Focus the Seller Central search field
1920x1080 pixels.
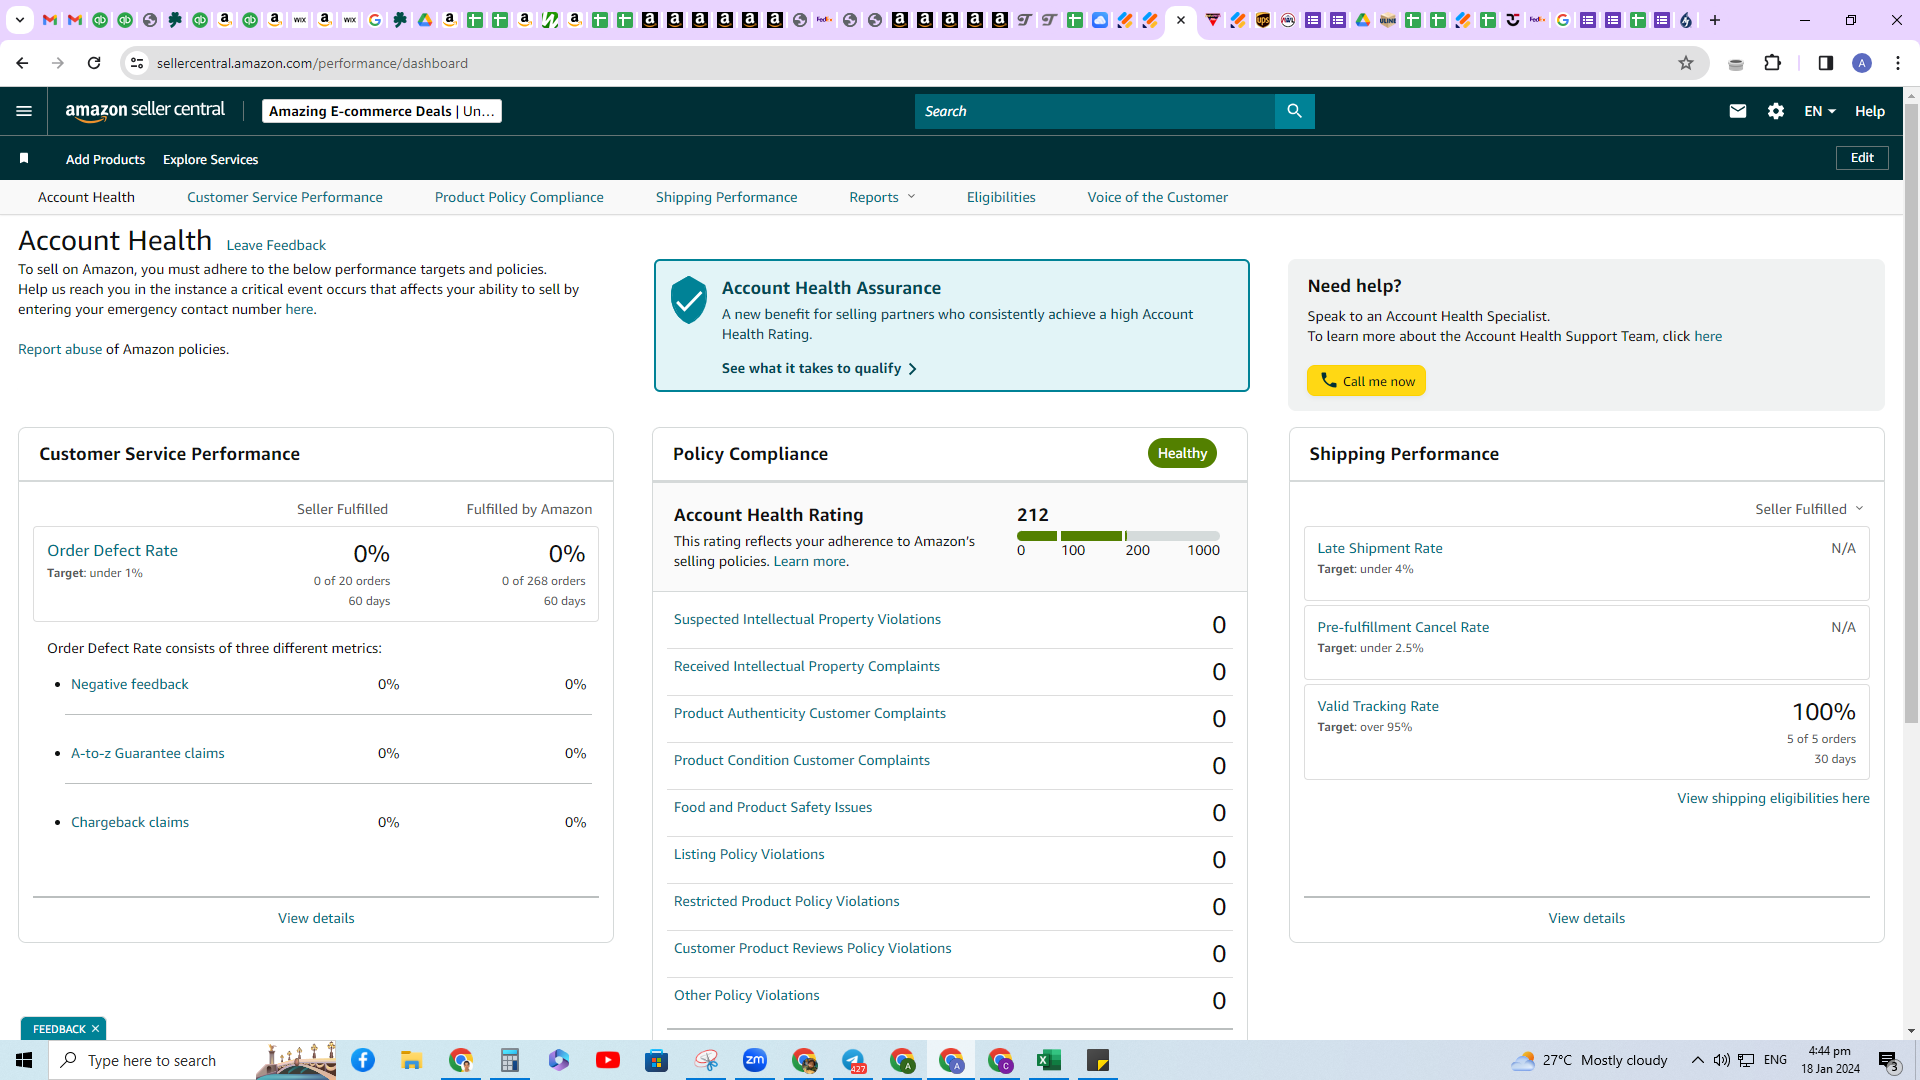point(1095,111)
